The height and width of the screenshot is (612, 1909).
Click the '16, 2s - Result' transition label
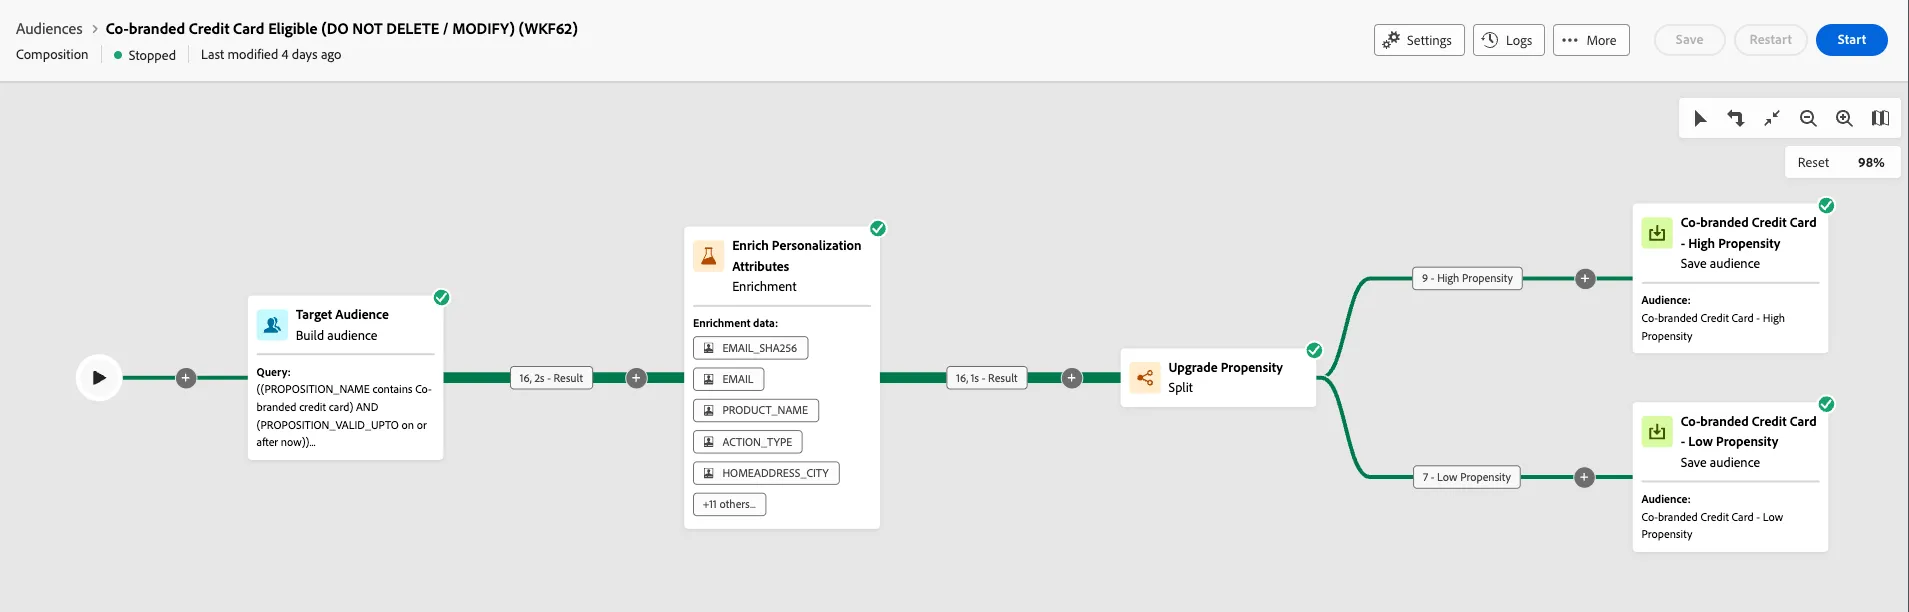click(551, 378)
